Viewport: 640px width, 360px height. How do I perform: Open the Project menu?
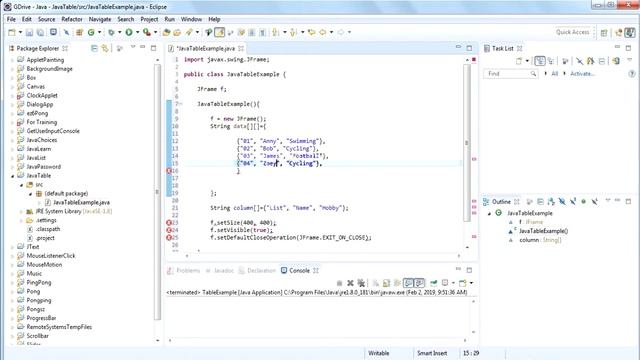[x=149, y=19]
